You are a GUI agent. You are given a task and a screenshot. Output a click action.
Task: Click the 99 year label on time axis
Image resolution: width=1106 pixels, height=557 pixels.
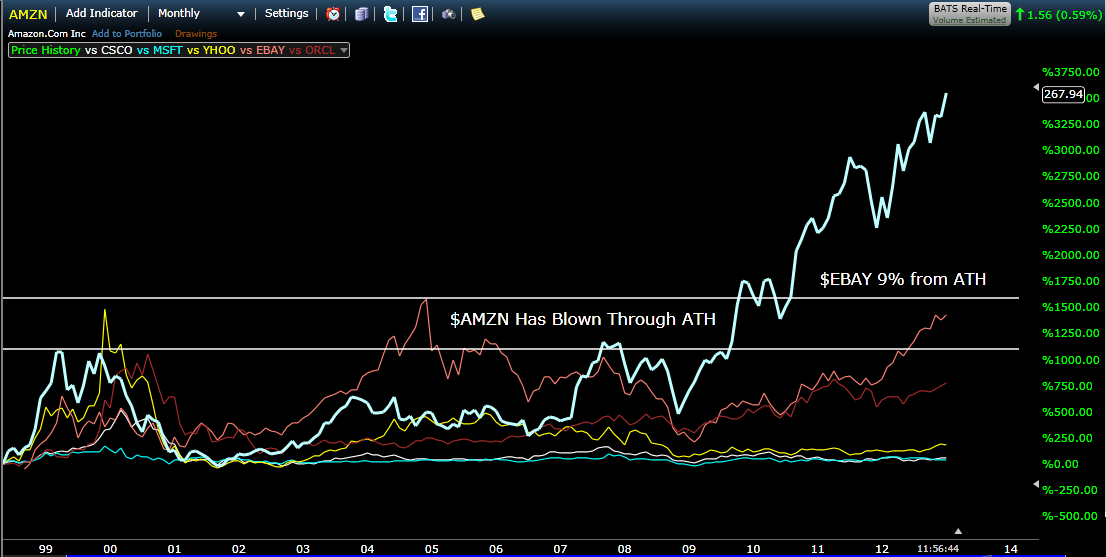46,548
